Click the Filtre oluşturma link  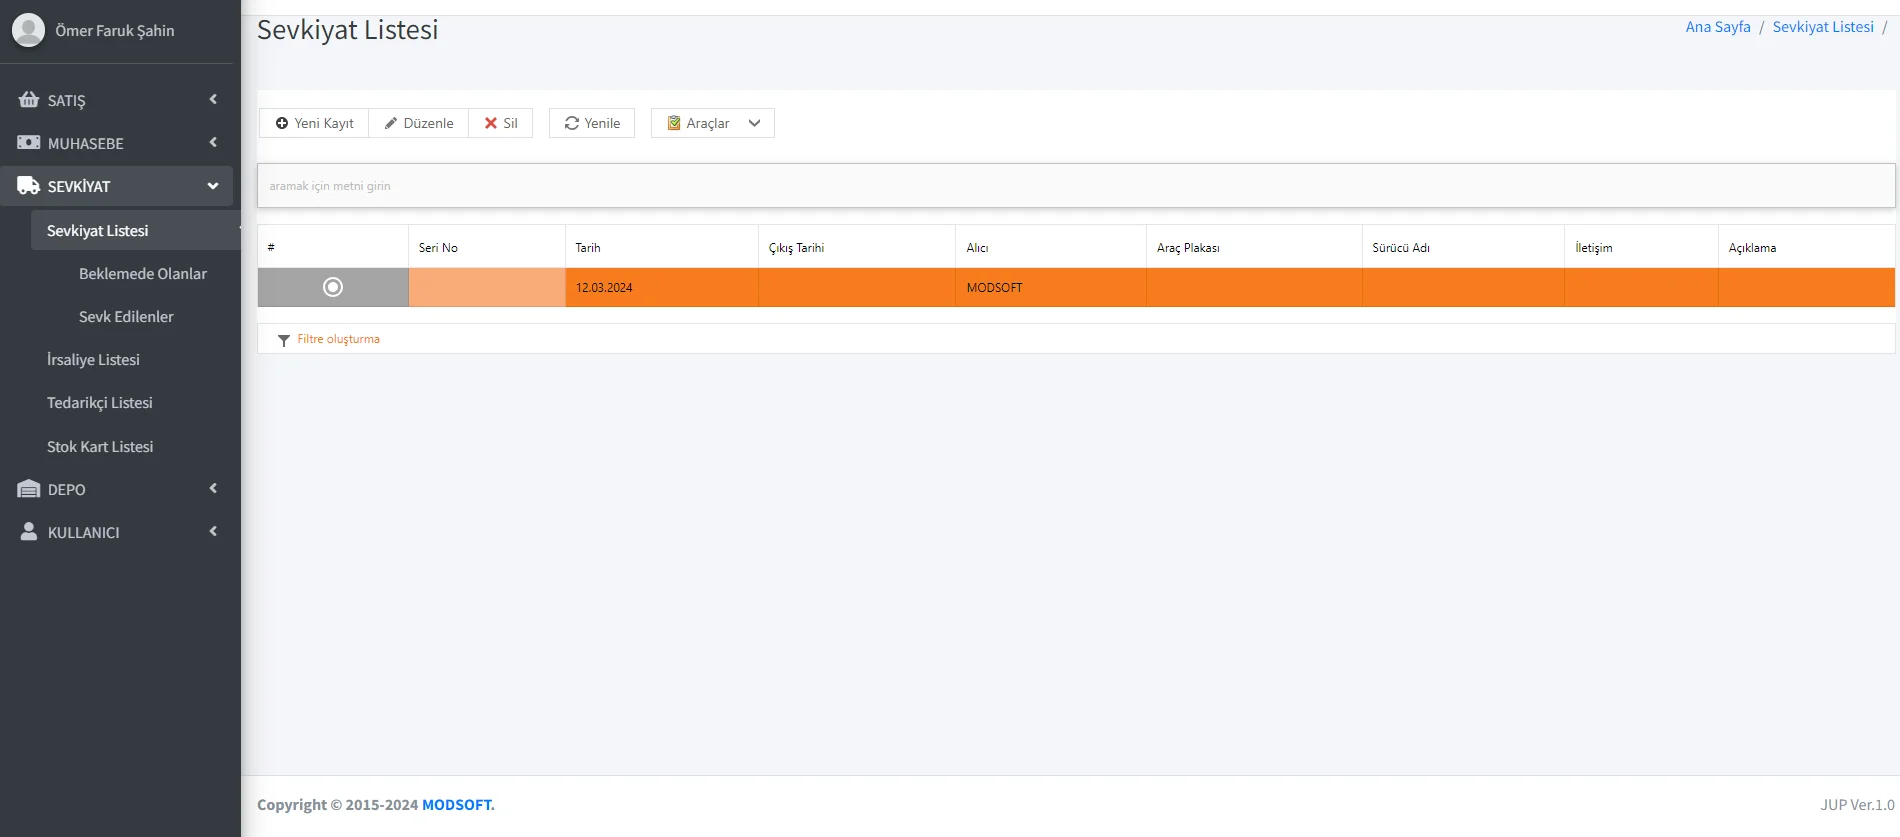[x=339, y=339]
